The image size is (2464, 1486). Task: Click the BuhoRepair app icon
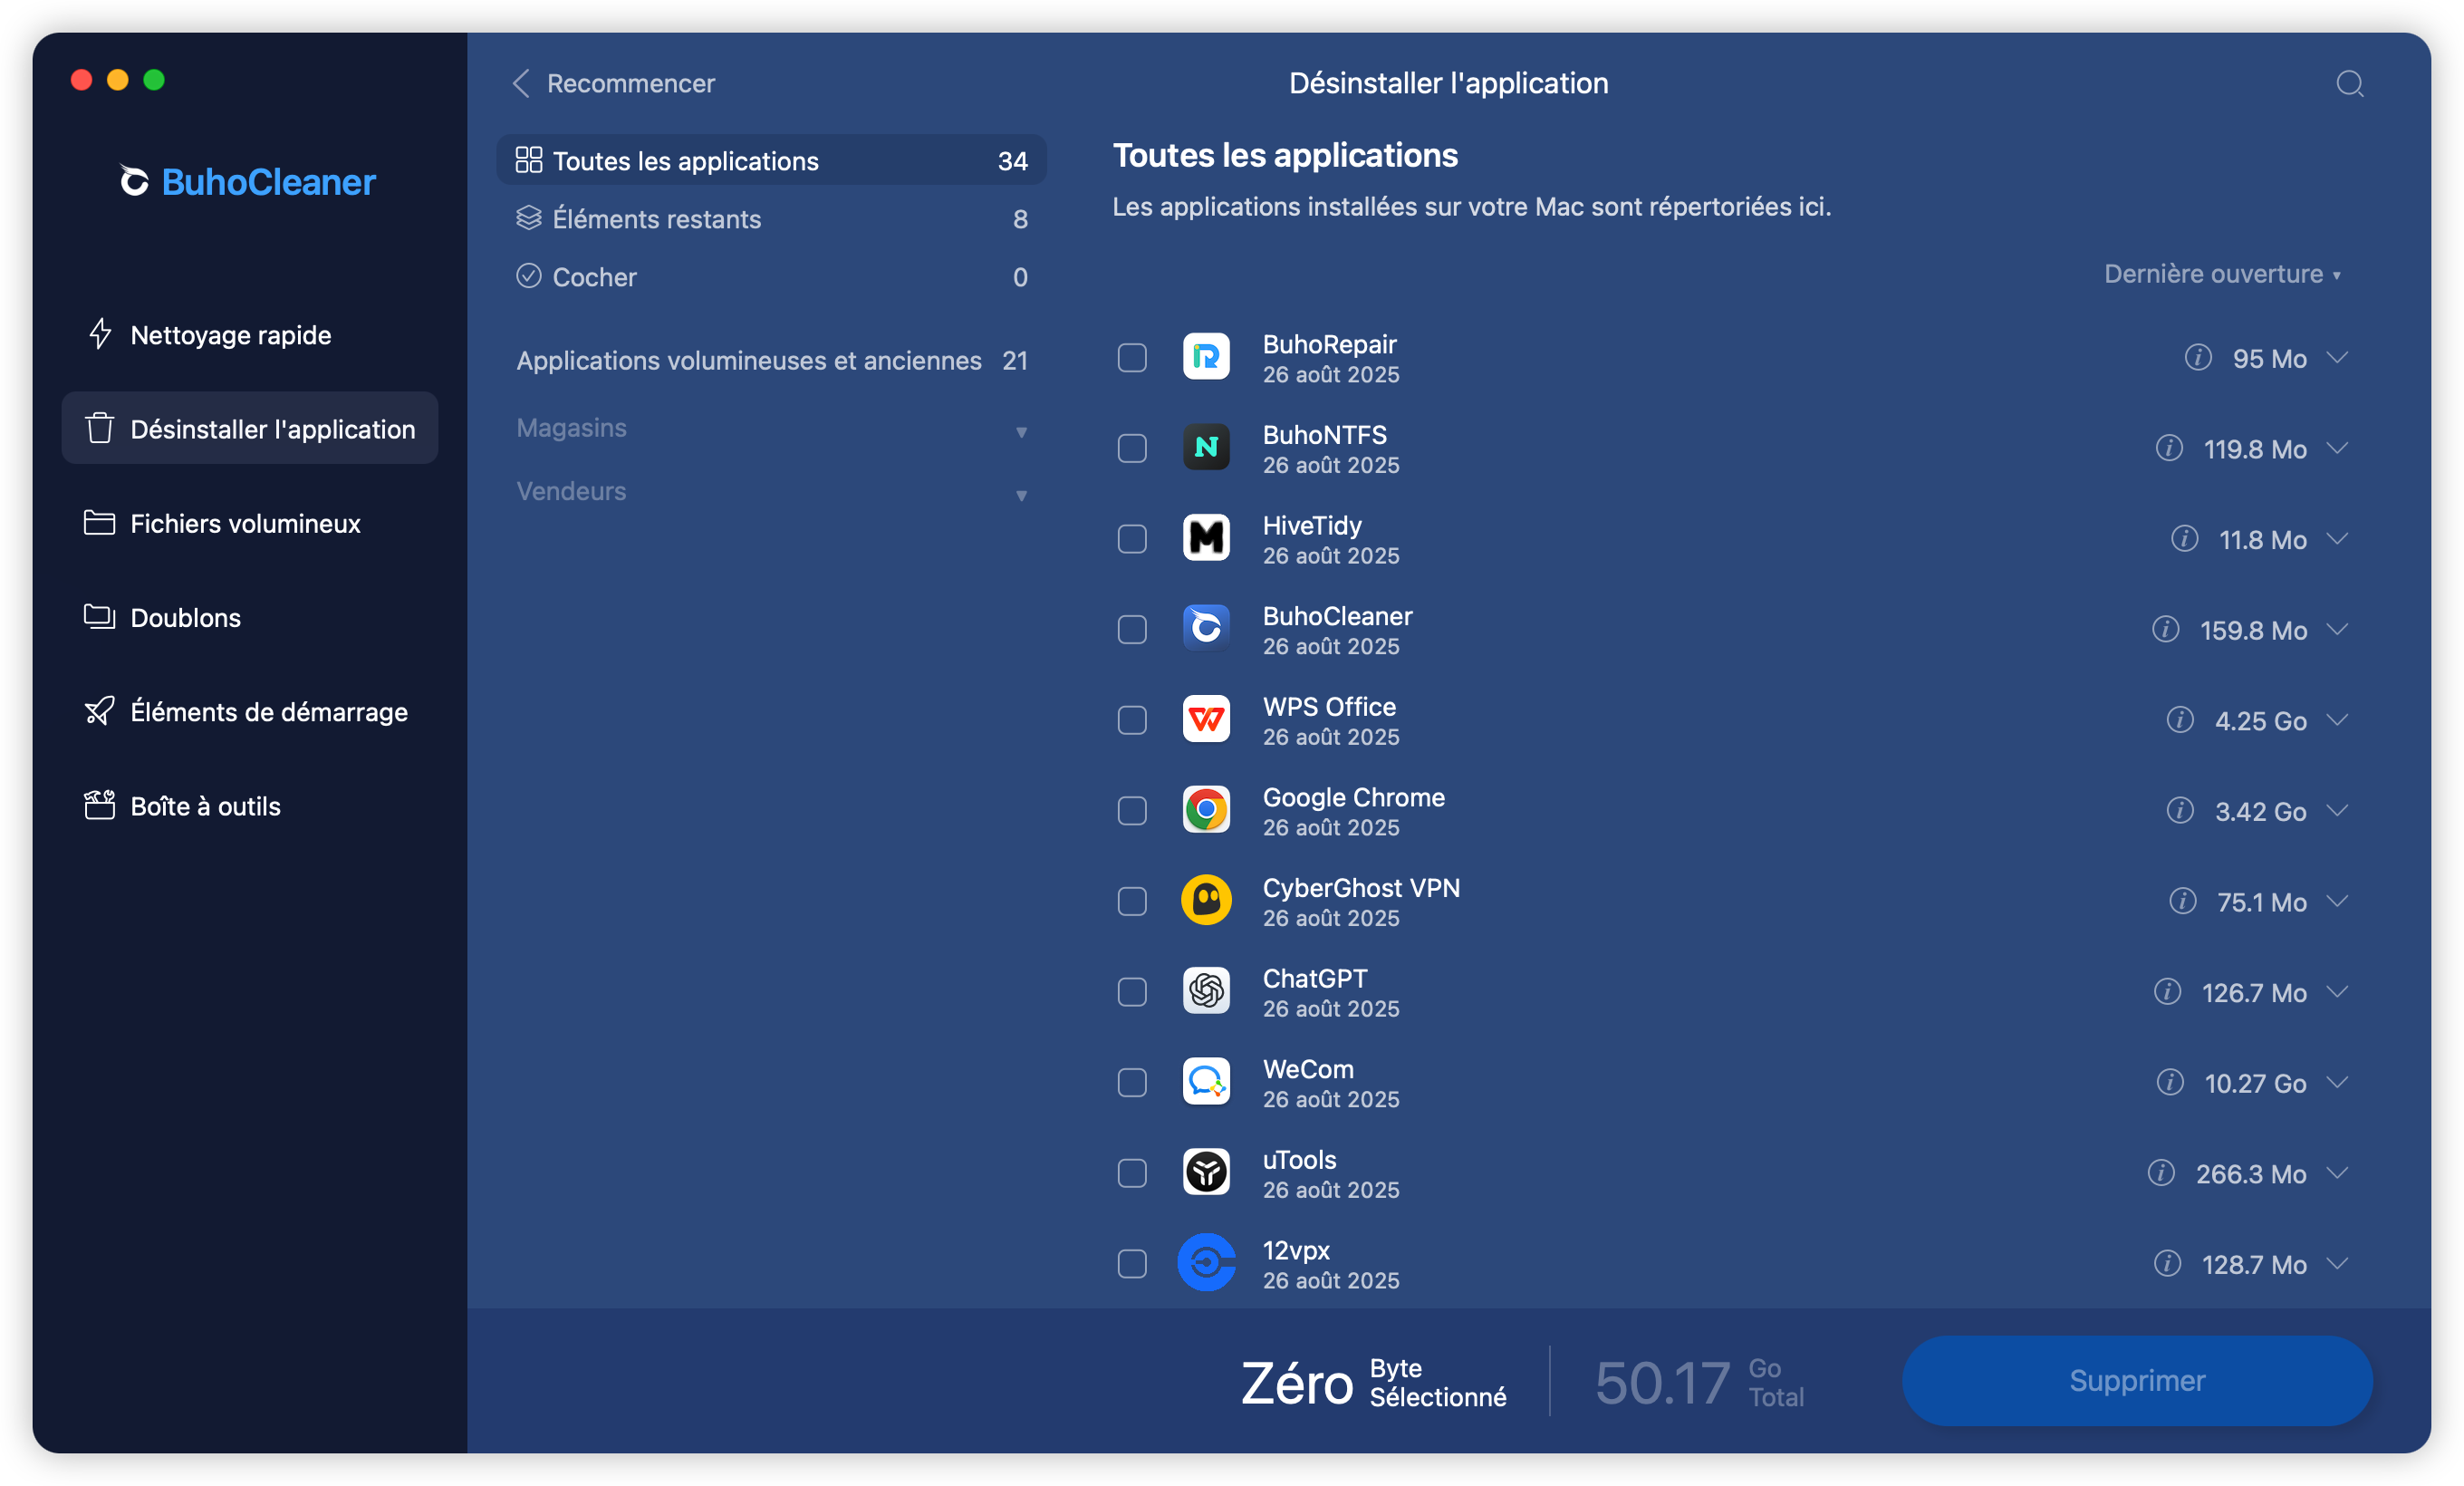coord(1206,357)
